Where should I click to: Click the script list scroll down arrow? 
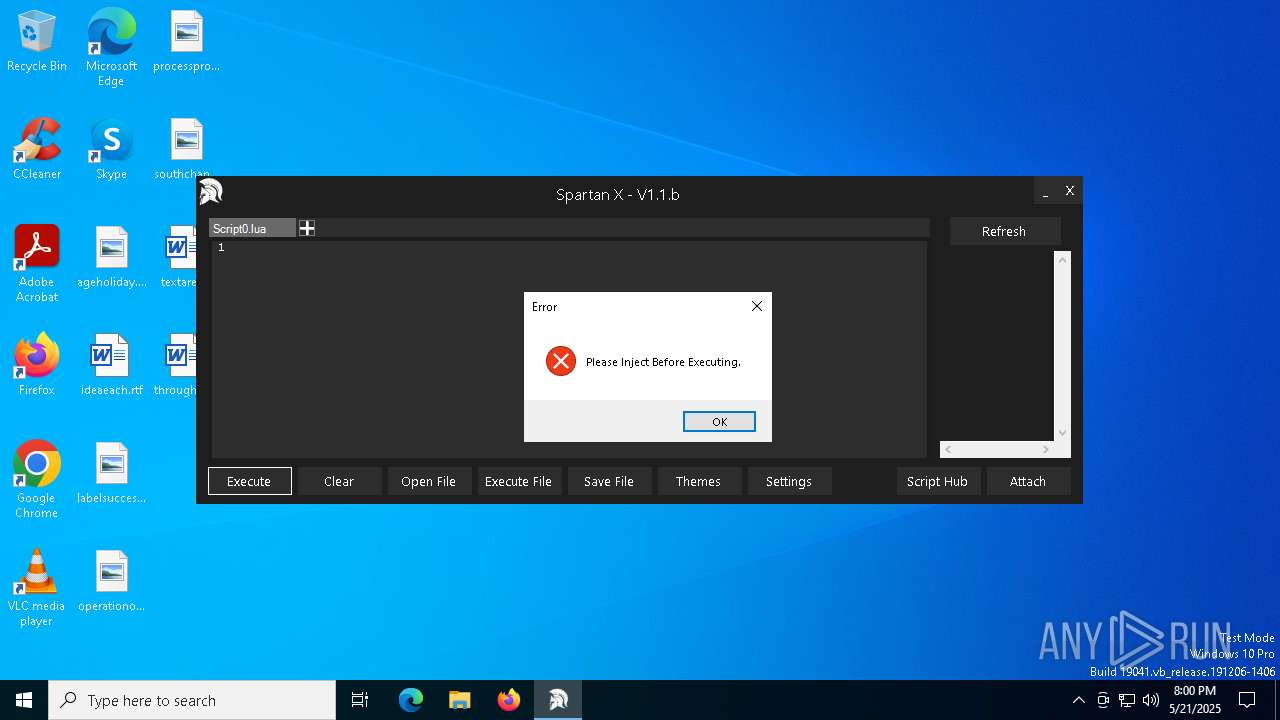[1063, 433]
